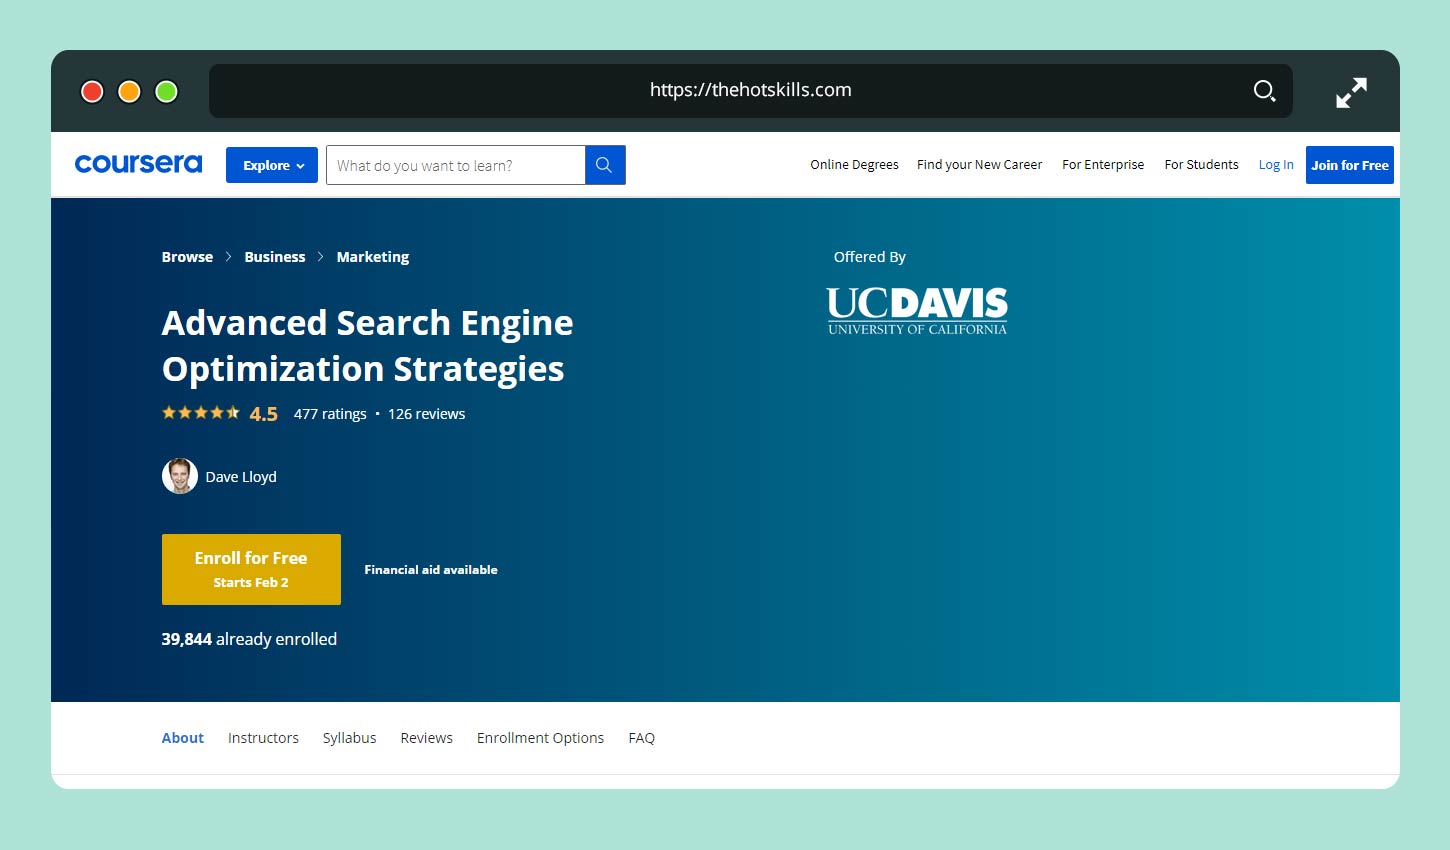Viewport: 1450px width, 850px height.
Task: Open the Explore dropdown menu
Action: click(x=272, y=165)
